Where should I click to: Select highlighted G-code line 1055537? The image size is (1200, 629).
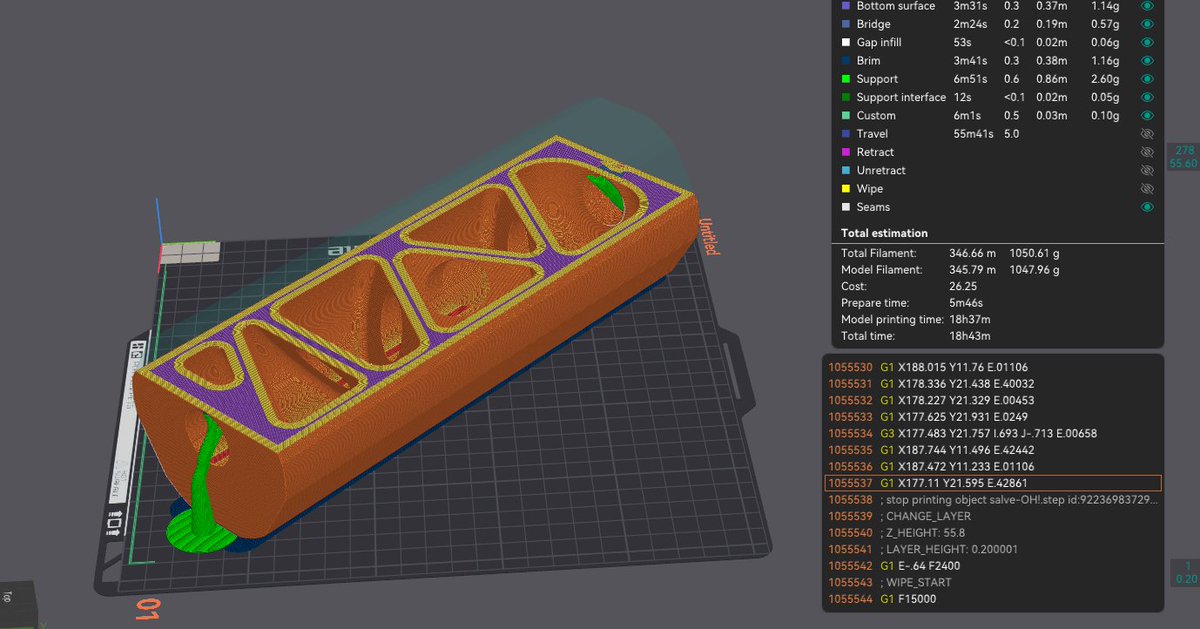992,483
